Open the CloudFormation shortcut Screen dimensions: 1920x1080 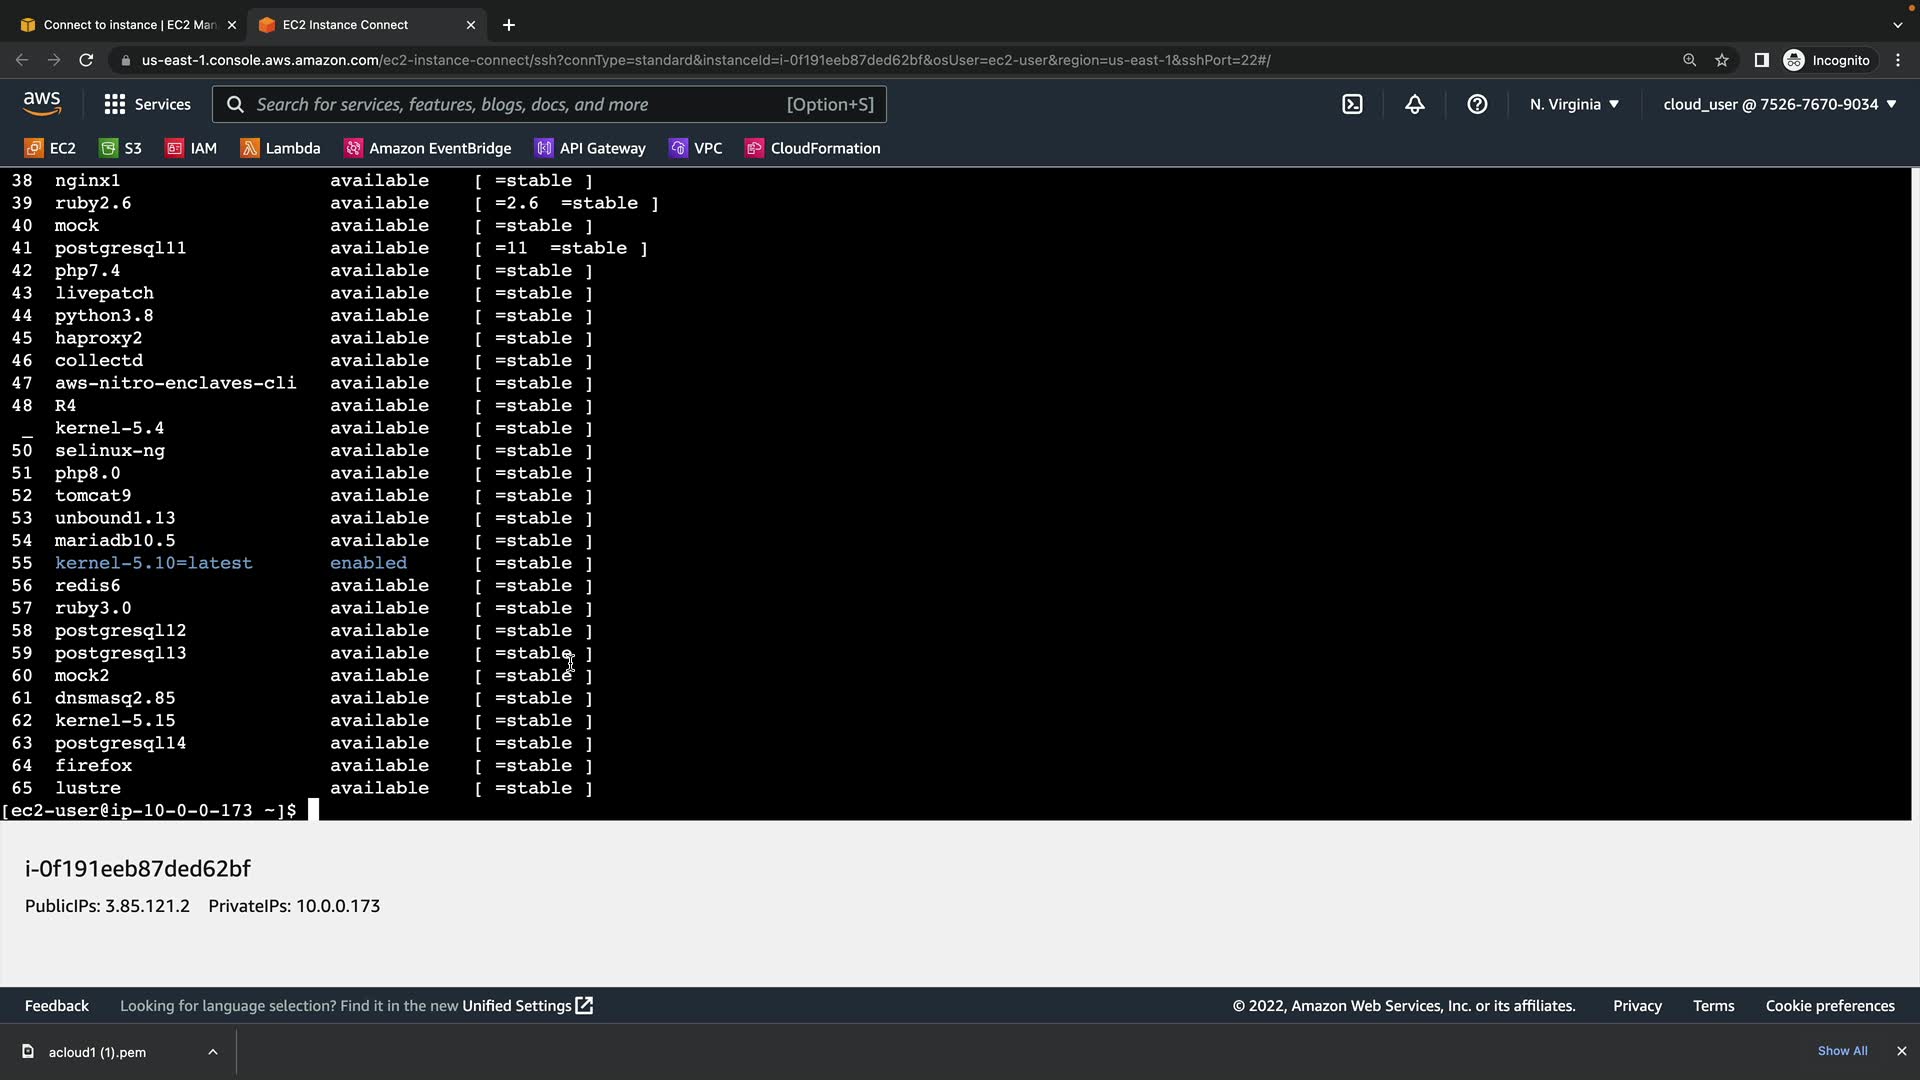point(813,148)
